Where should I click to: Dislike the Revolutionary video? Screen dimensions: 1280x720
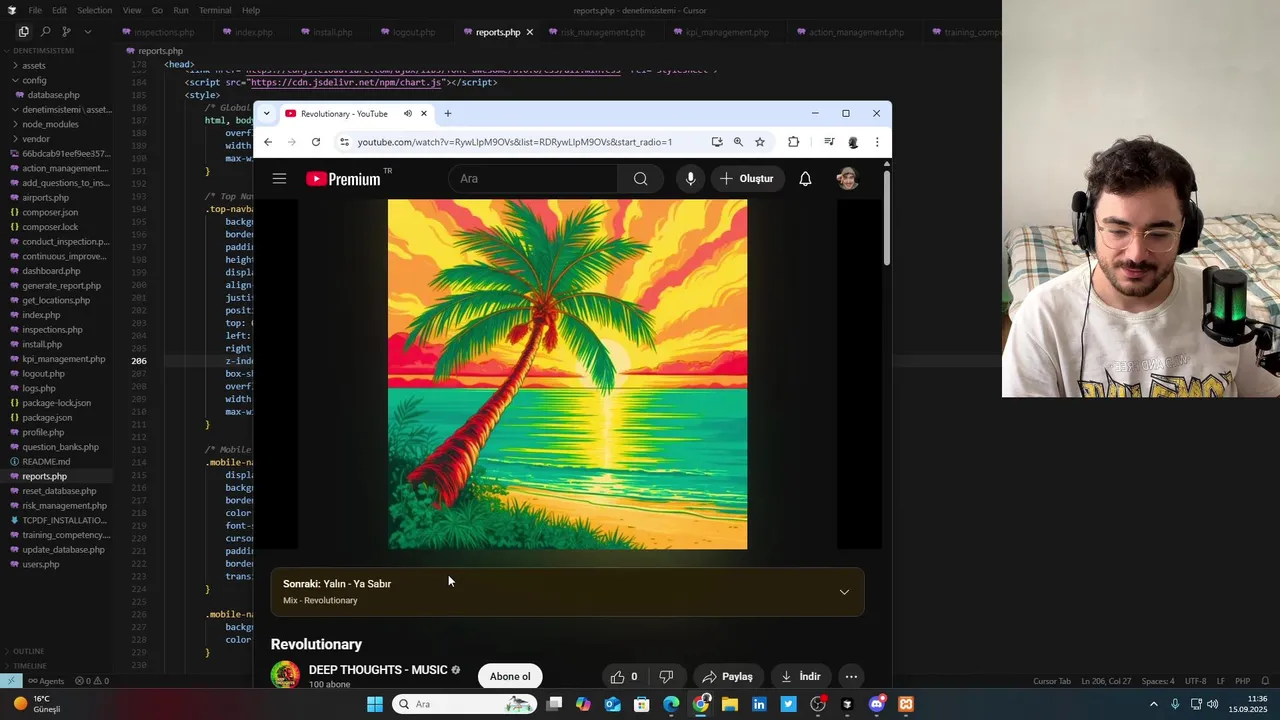point(666,676)
